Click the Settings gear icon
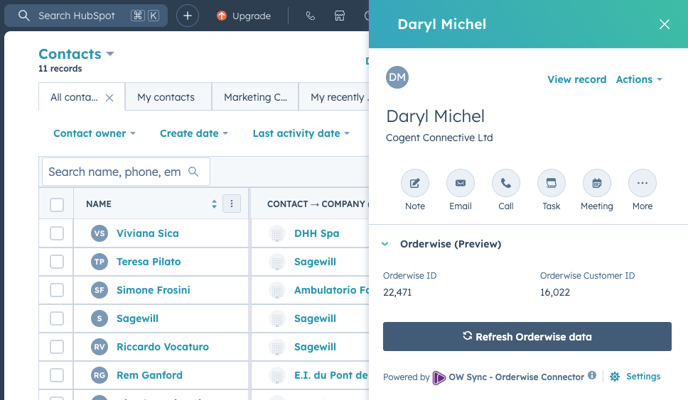This screenshot has width=688, height=400. click(x=615, y=376)
